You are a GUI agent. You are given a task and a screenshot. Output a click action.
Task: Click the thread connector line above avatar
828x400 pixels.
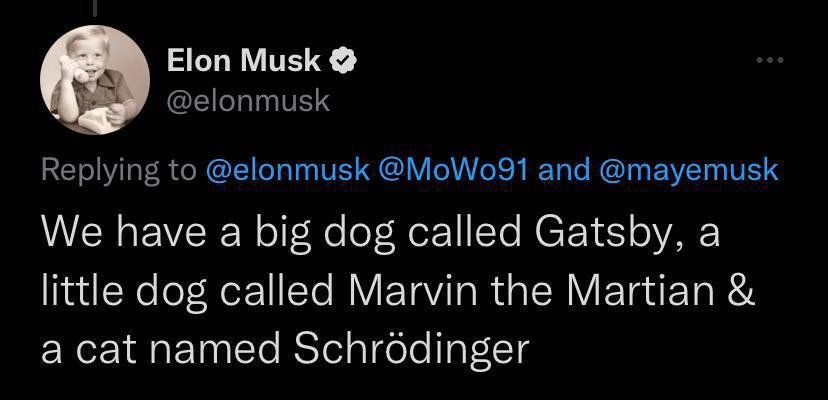pos(95,7)
